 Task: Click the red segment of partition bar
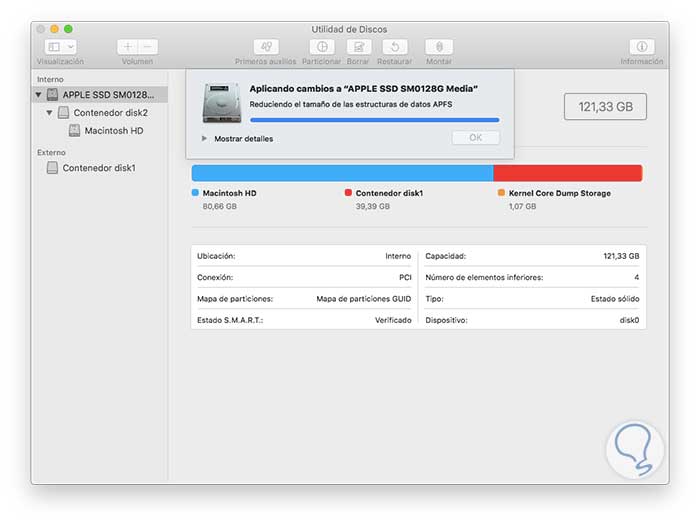(567, 173)
